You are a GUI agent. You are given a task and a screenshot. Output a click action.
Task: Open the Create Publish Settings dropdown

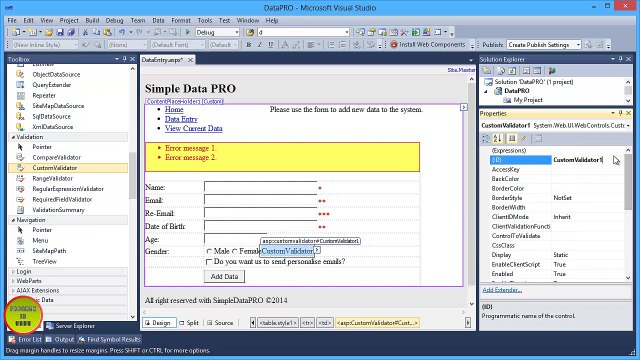coord(578,45)
